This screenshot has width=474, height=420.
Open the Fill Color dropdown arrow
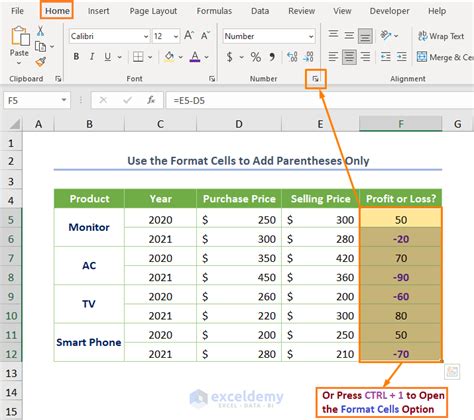[x=180, y=57]
